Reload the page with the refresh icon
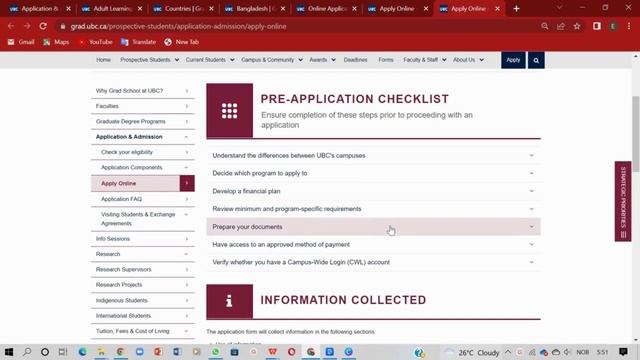Viewport: 640px width, 360px height. [x=43, y=26]
